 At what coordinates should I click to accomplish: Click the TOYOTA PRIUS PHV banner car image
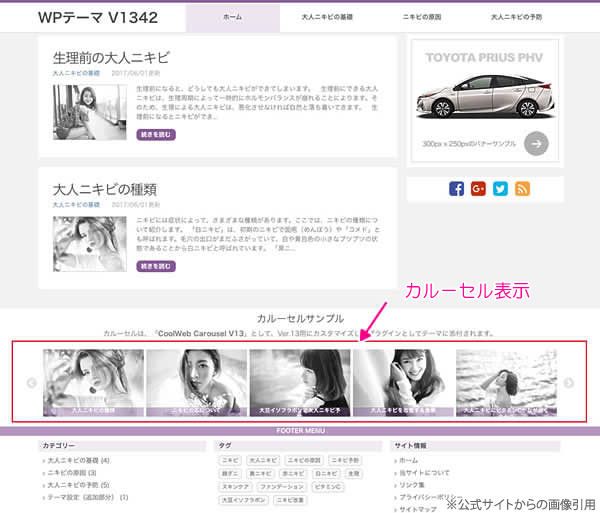(x=485, y=96)
